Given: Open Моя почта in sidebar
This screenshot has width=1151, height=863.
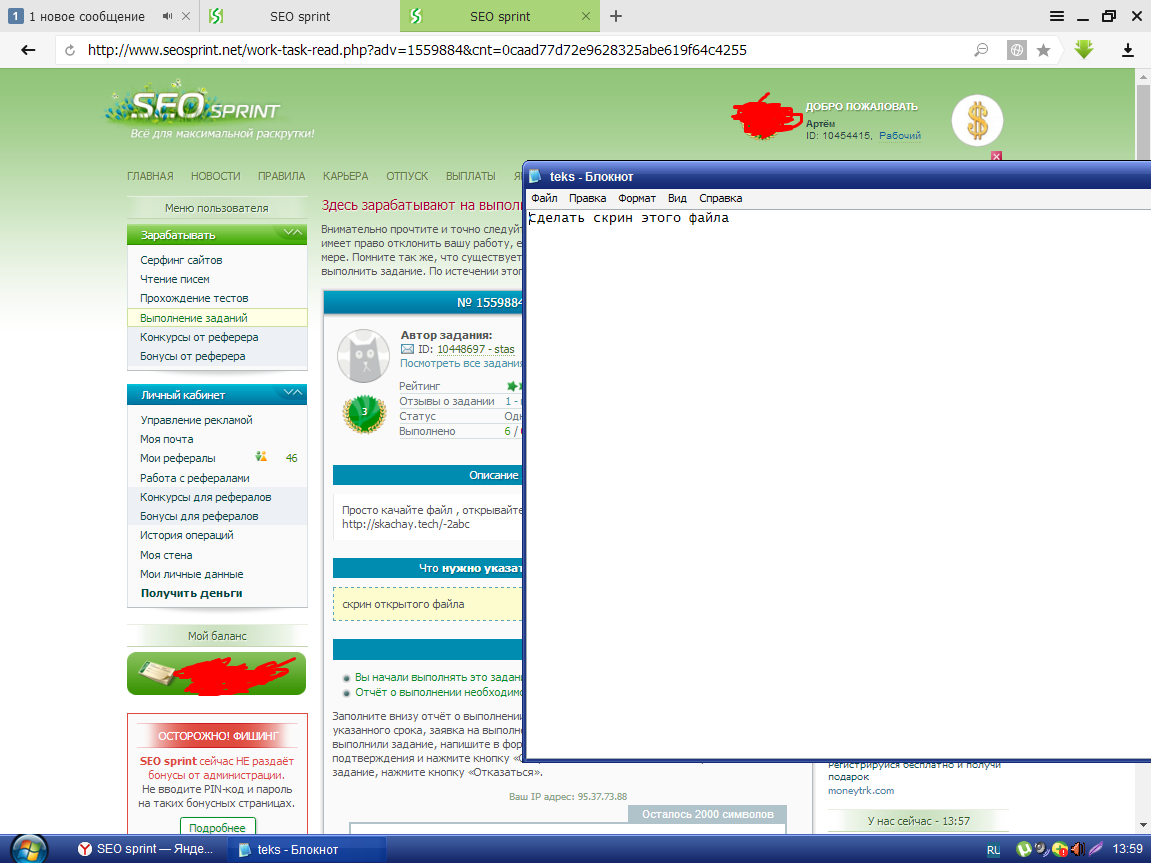Looking at the screenshot, I should coord(167,439).
